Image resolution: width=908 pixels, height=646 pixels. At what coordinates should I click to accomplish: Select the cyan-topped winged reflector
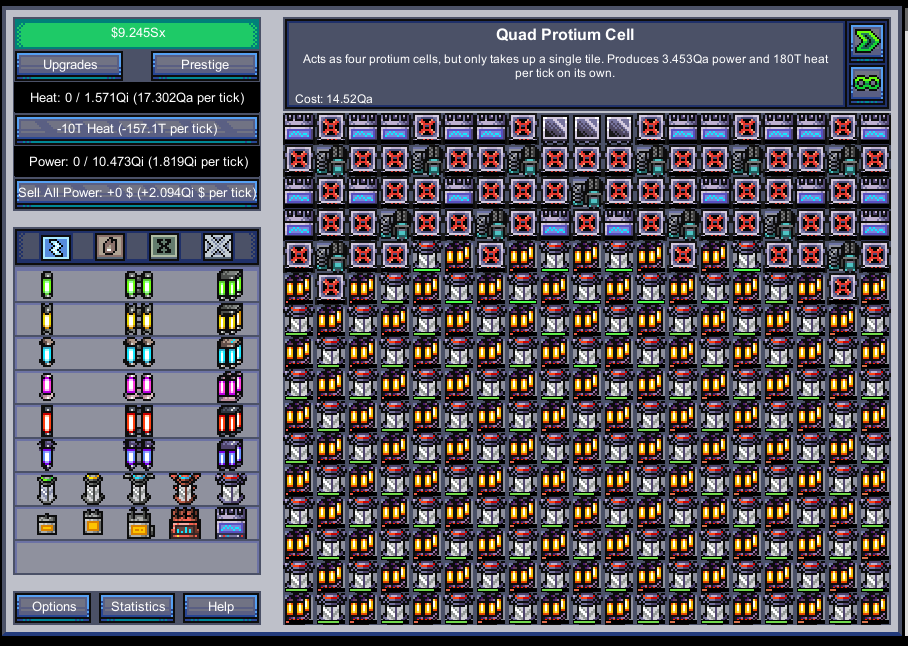(139, 489)
